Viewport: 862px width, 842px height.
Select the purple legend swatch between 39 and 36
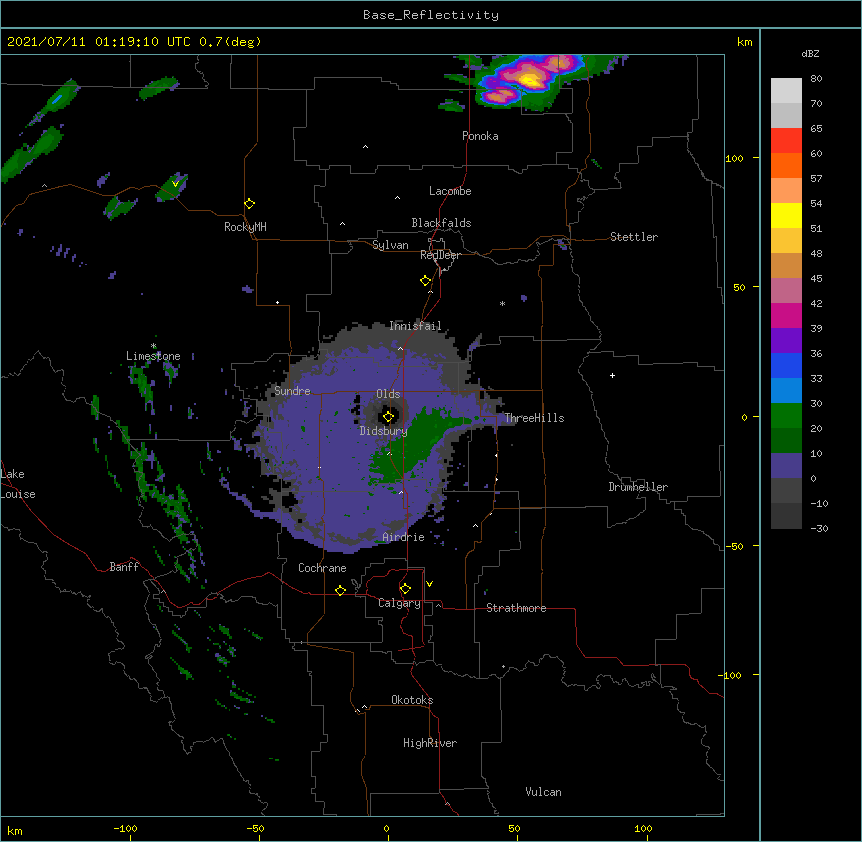click(x=786, y=340)
